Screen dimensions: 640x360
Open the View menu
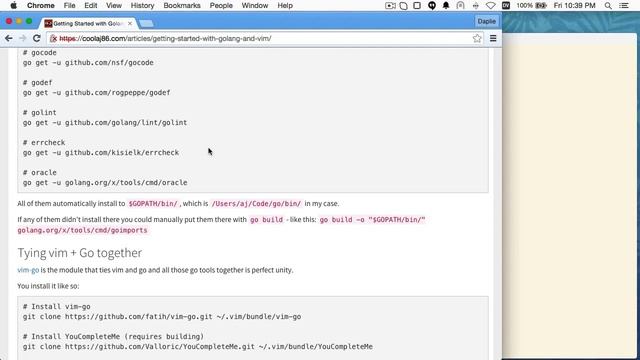(114, 5)
